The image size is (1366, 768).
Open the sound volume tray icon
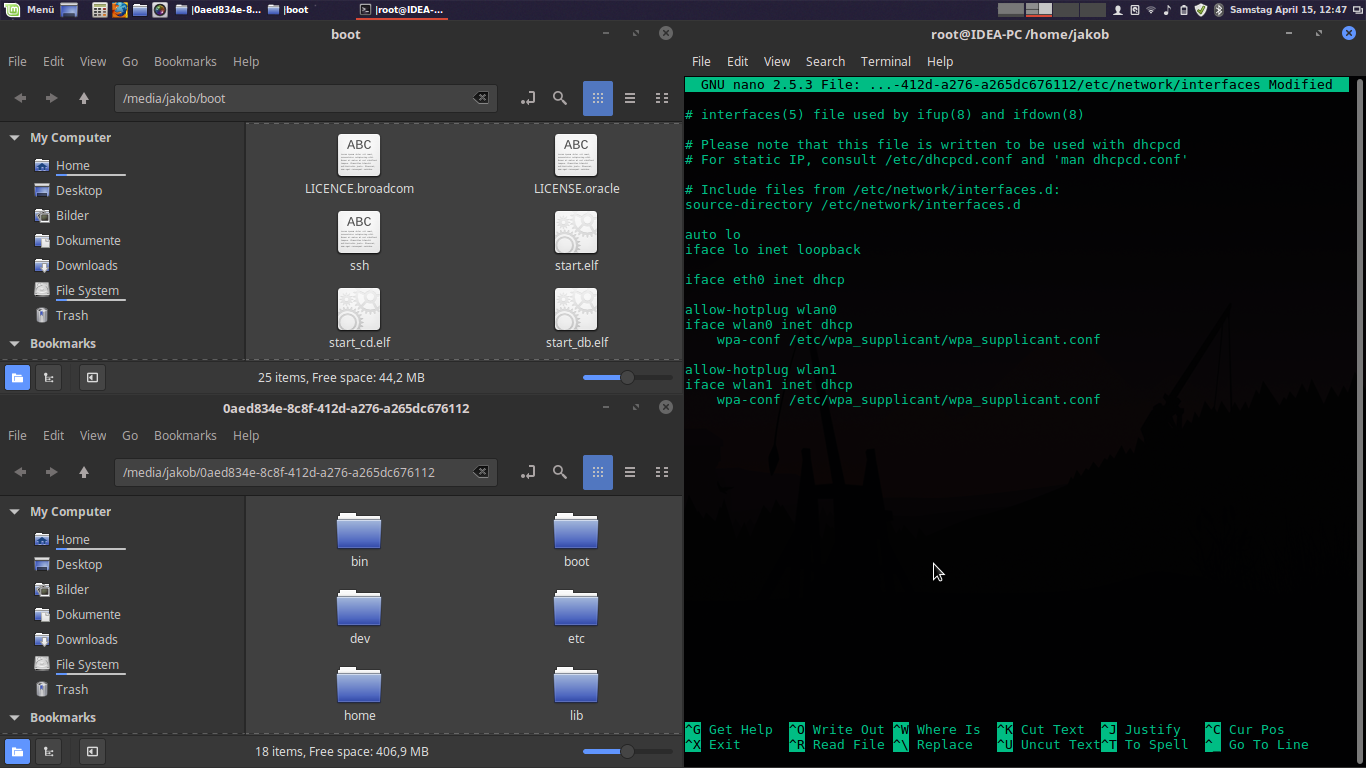(x=1167, y=10)
